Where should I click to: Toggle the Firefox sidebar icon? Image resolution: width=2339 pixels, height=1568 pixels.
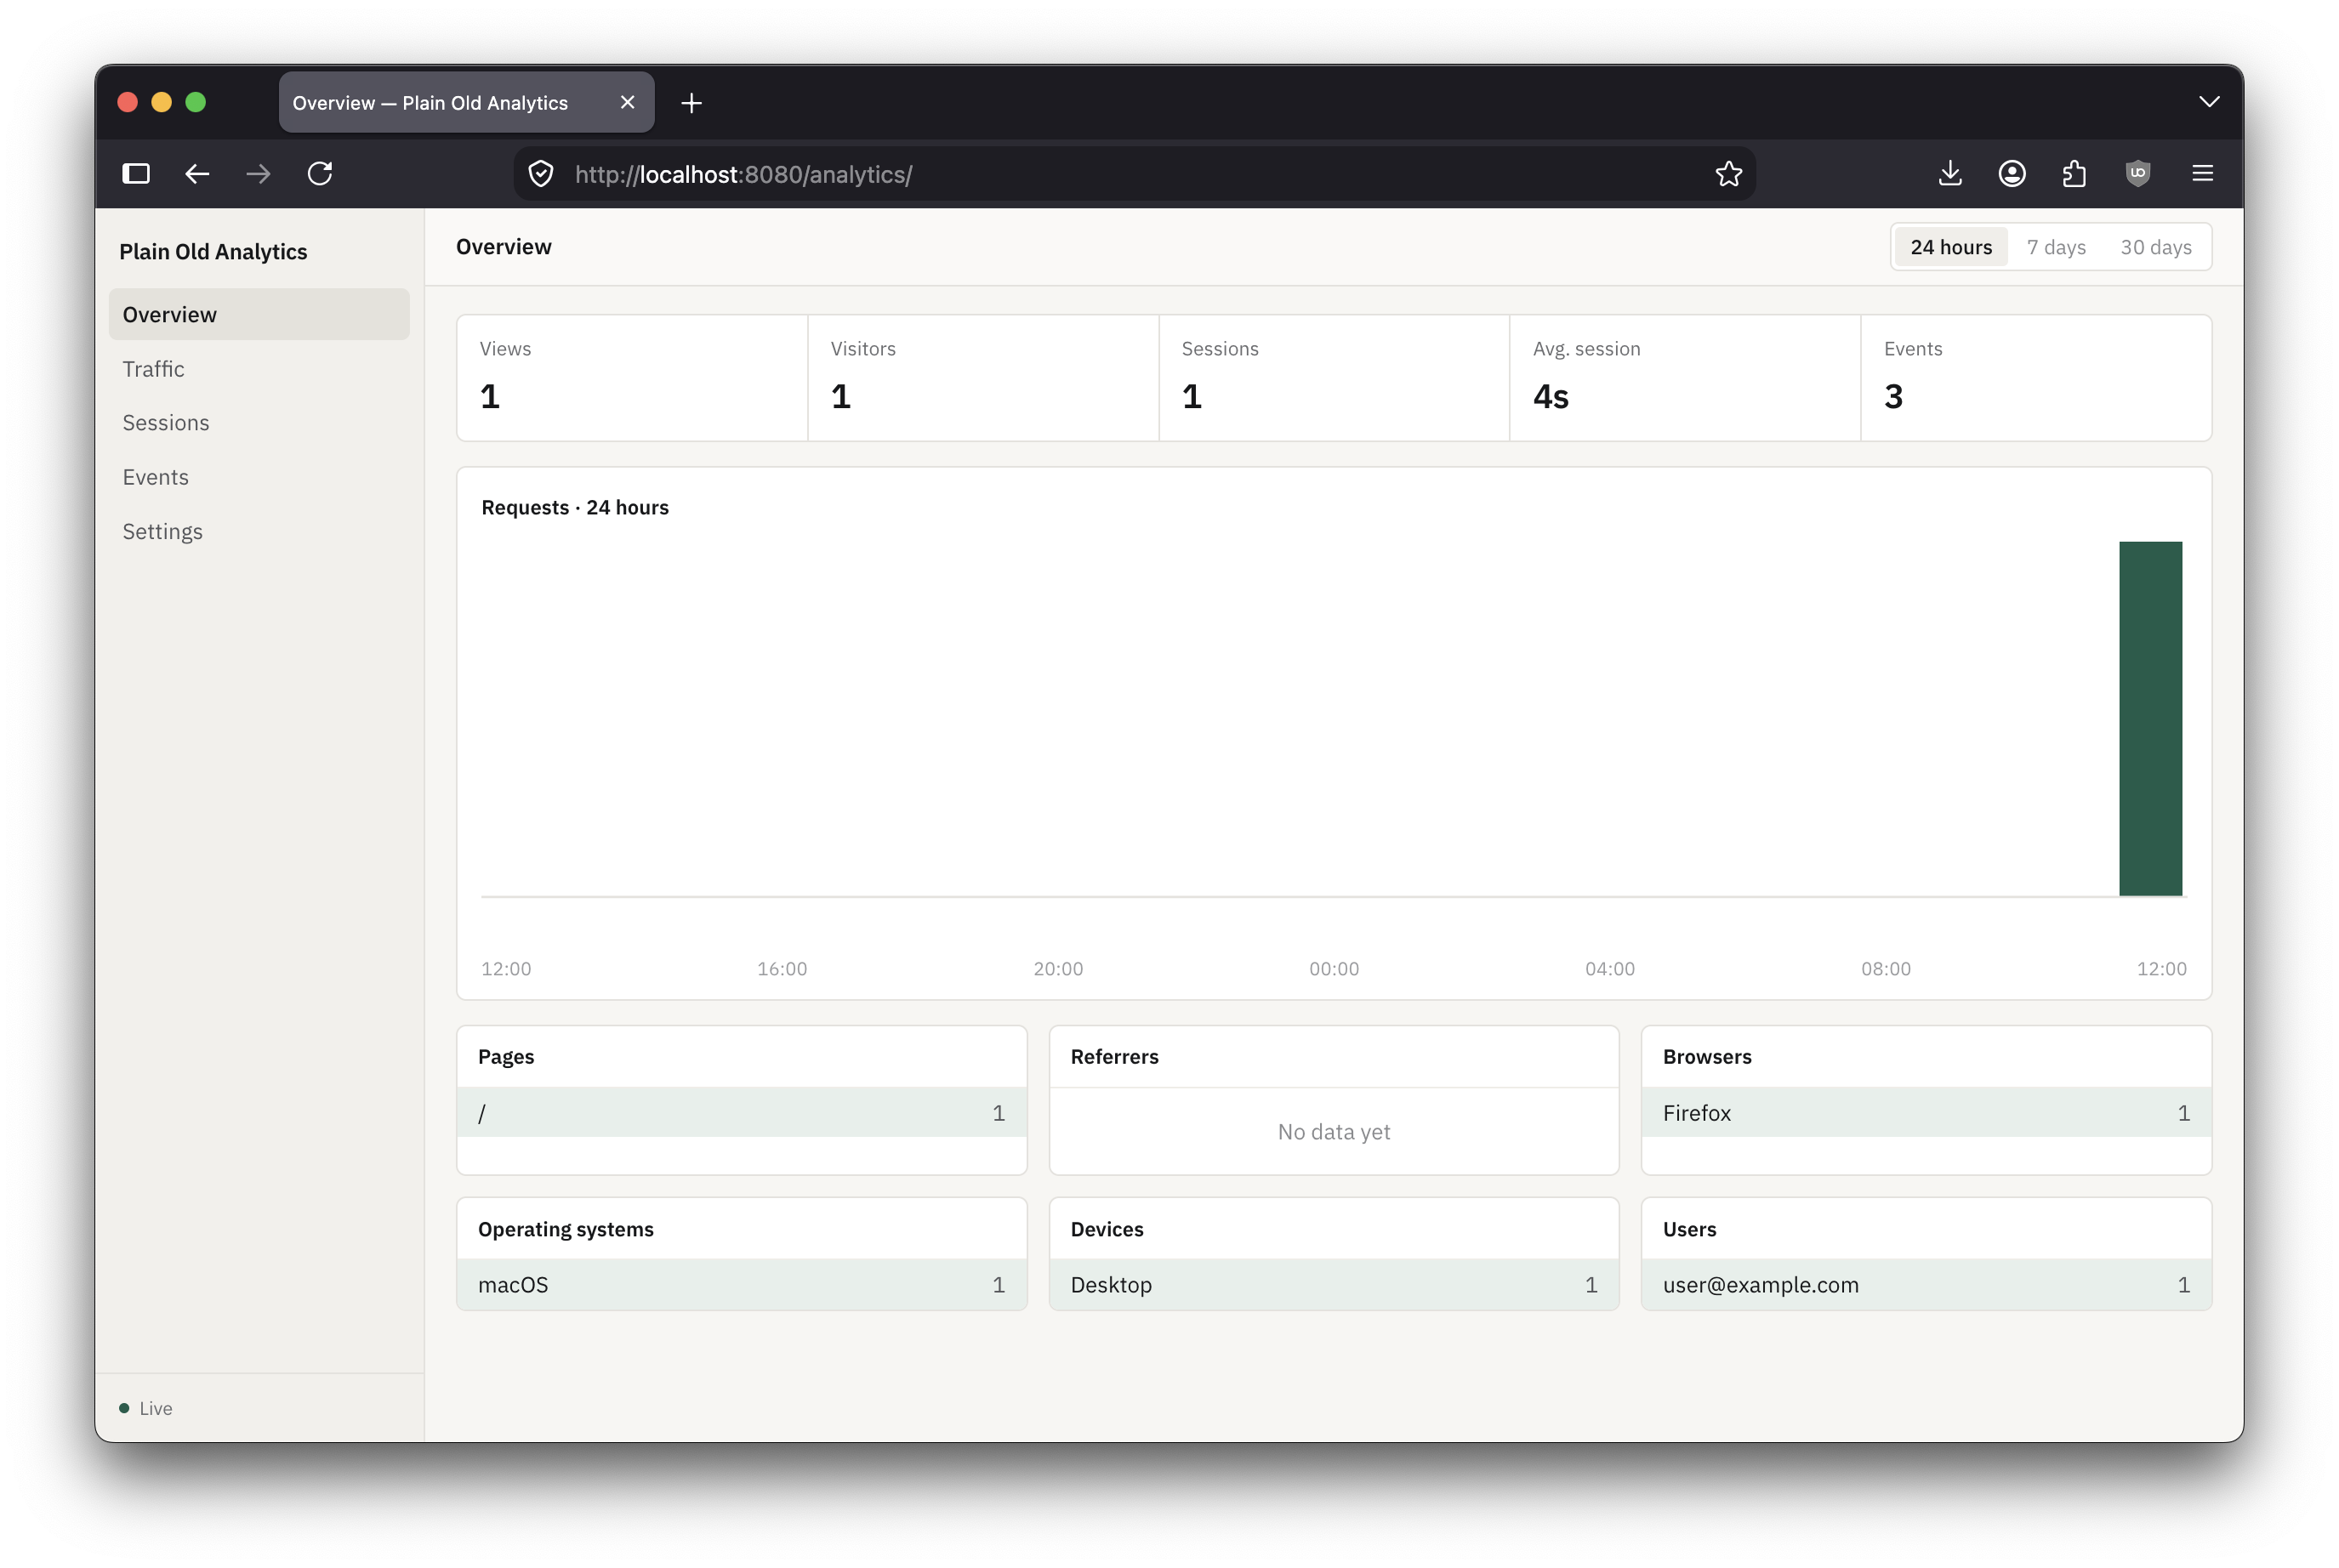pyautogui.click(x=136, y=174)
